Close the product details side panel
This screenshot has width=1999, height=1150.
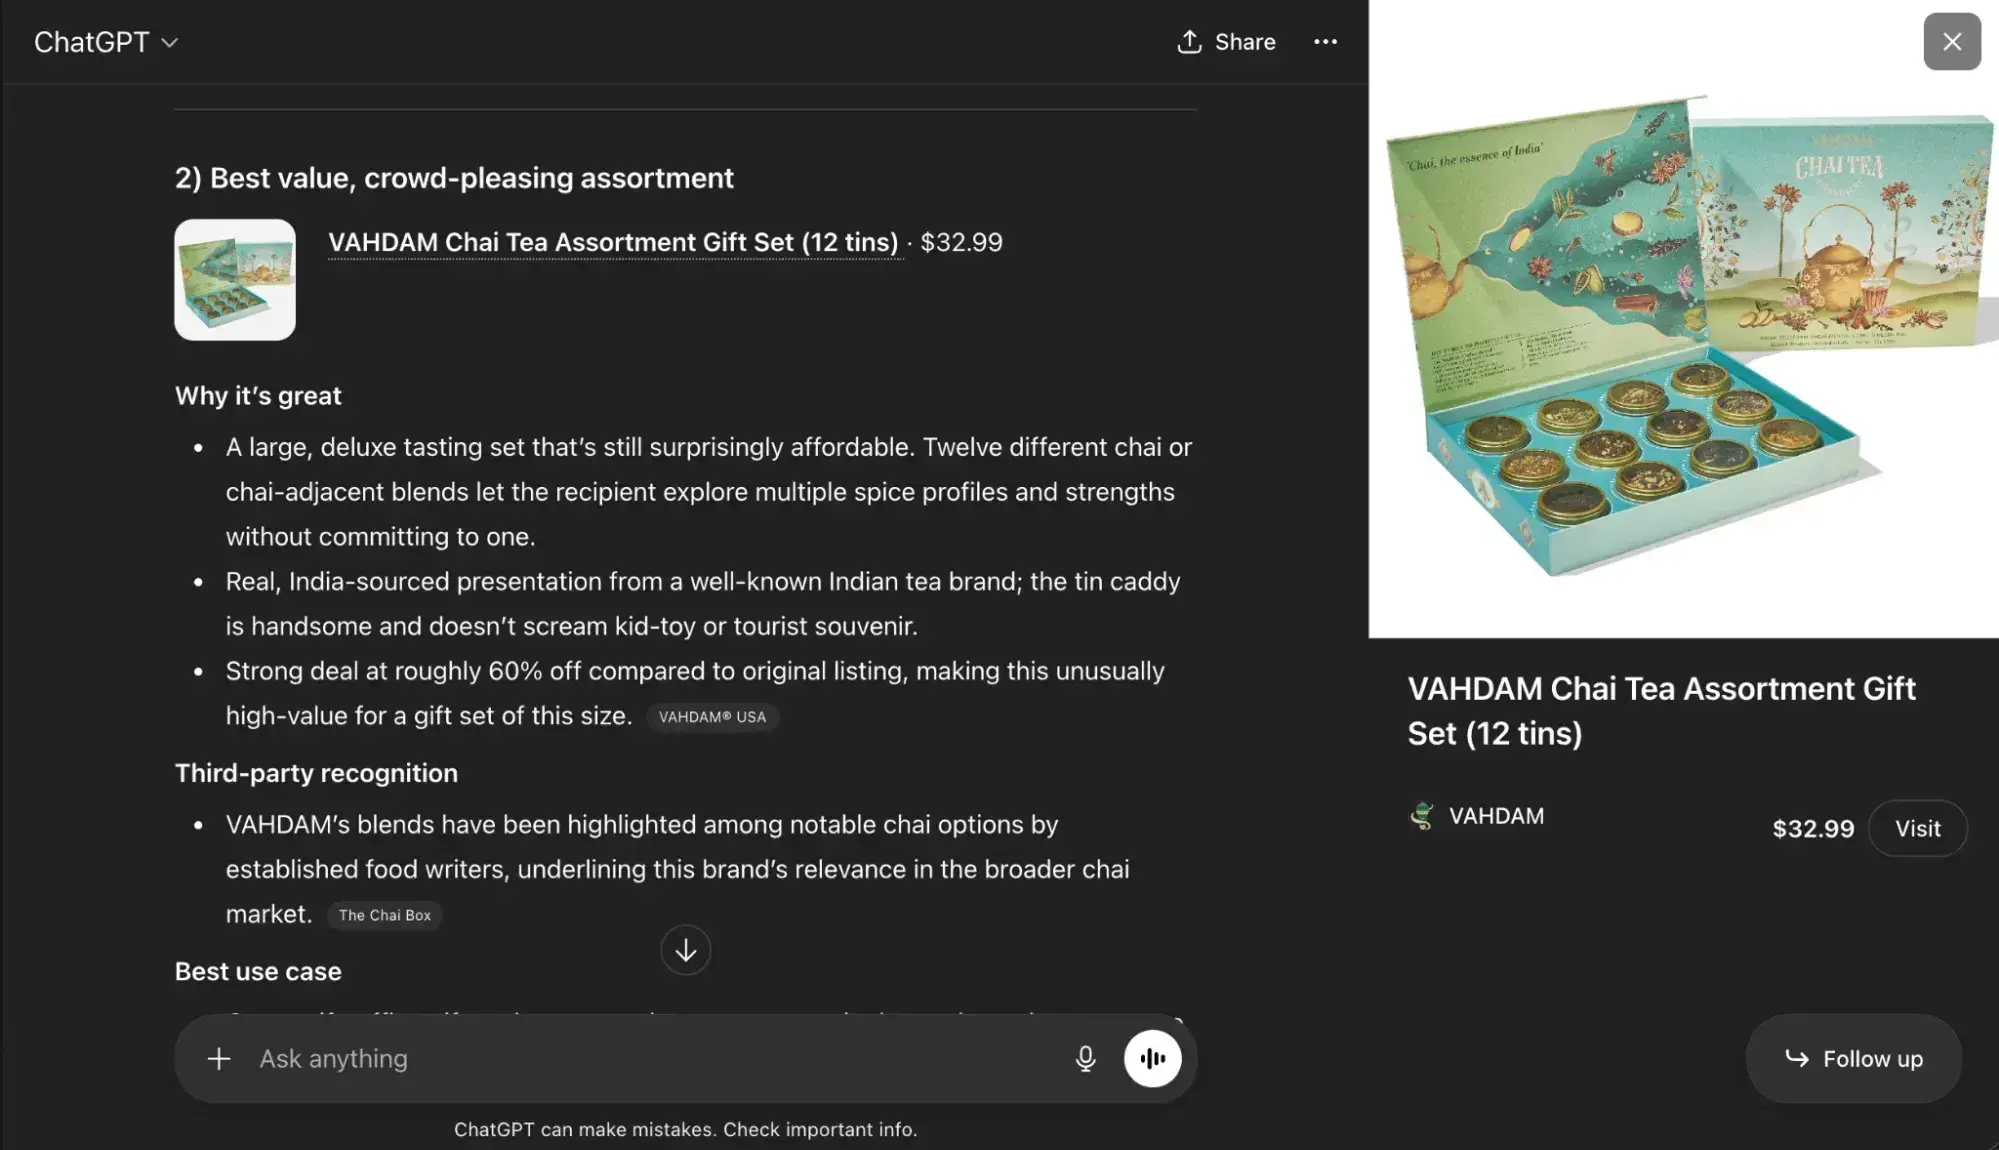tap(1951, 41)
